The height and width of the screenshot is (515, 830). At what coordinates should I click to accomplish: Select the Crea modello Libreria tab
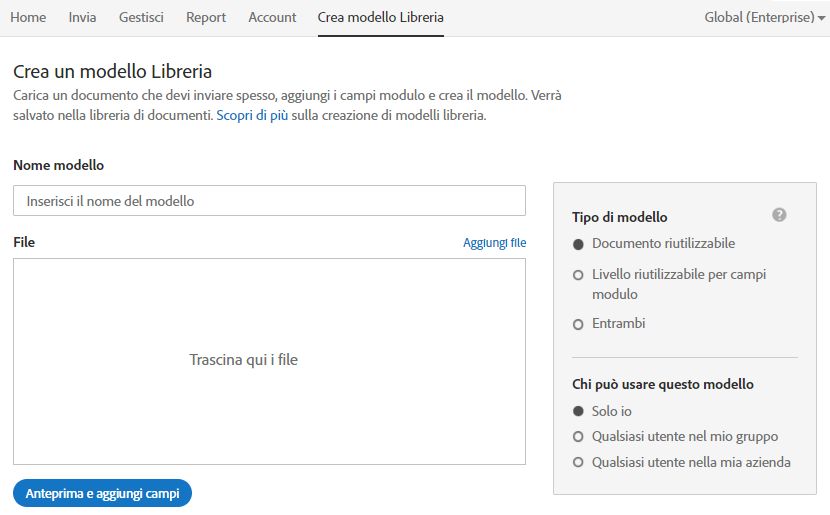click(x=381, y=17)
